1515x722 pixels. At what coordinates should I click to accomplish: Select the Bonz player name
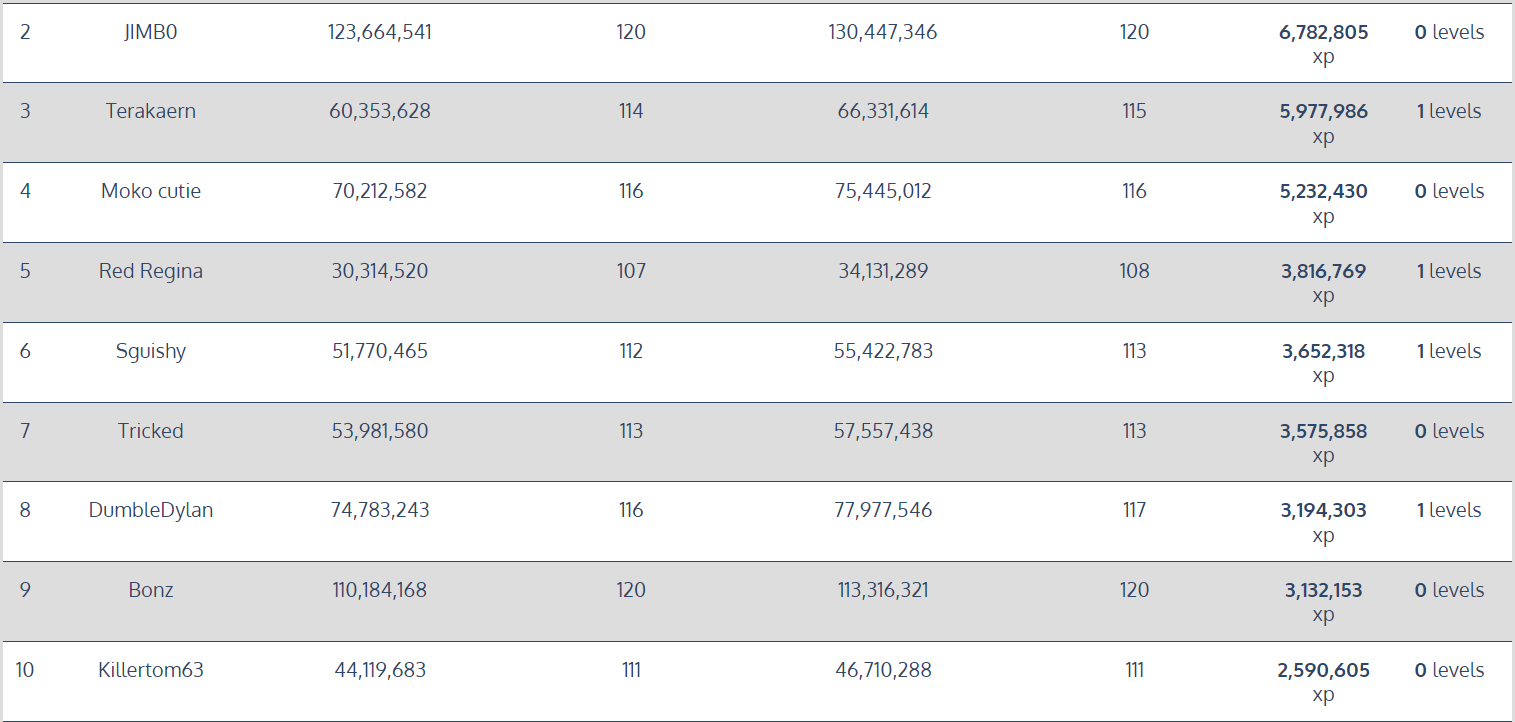[151, 590]
